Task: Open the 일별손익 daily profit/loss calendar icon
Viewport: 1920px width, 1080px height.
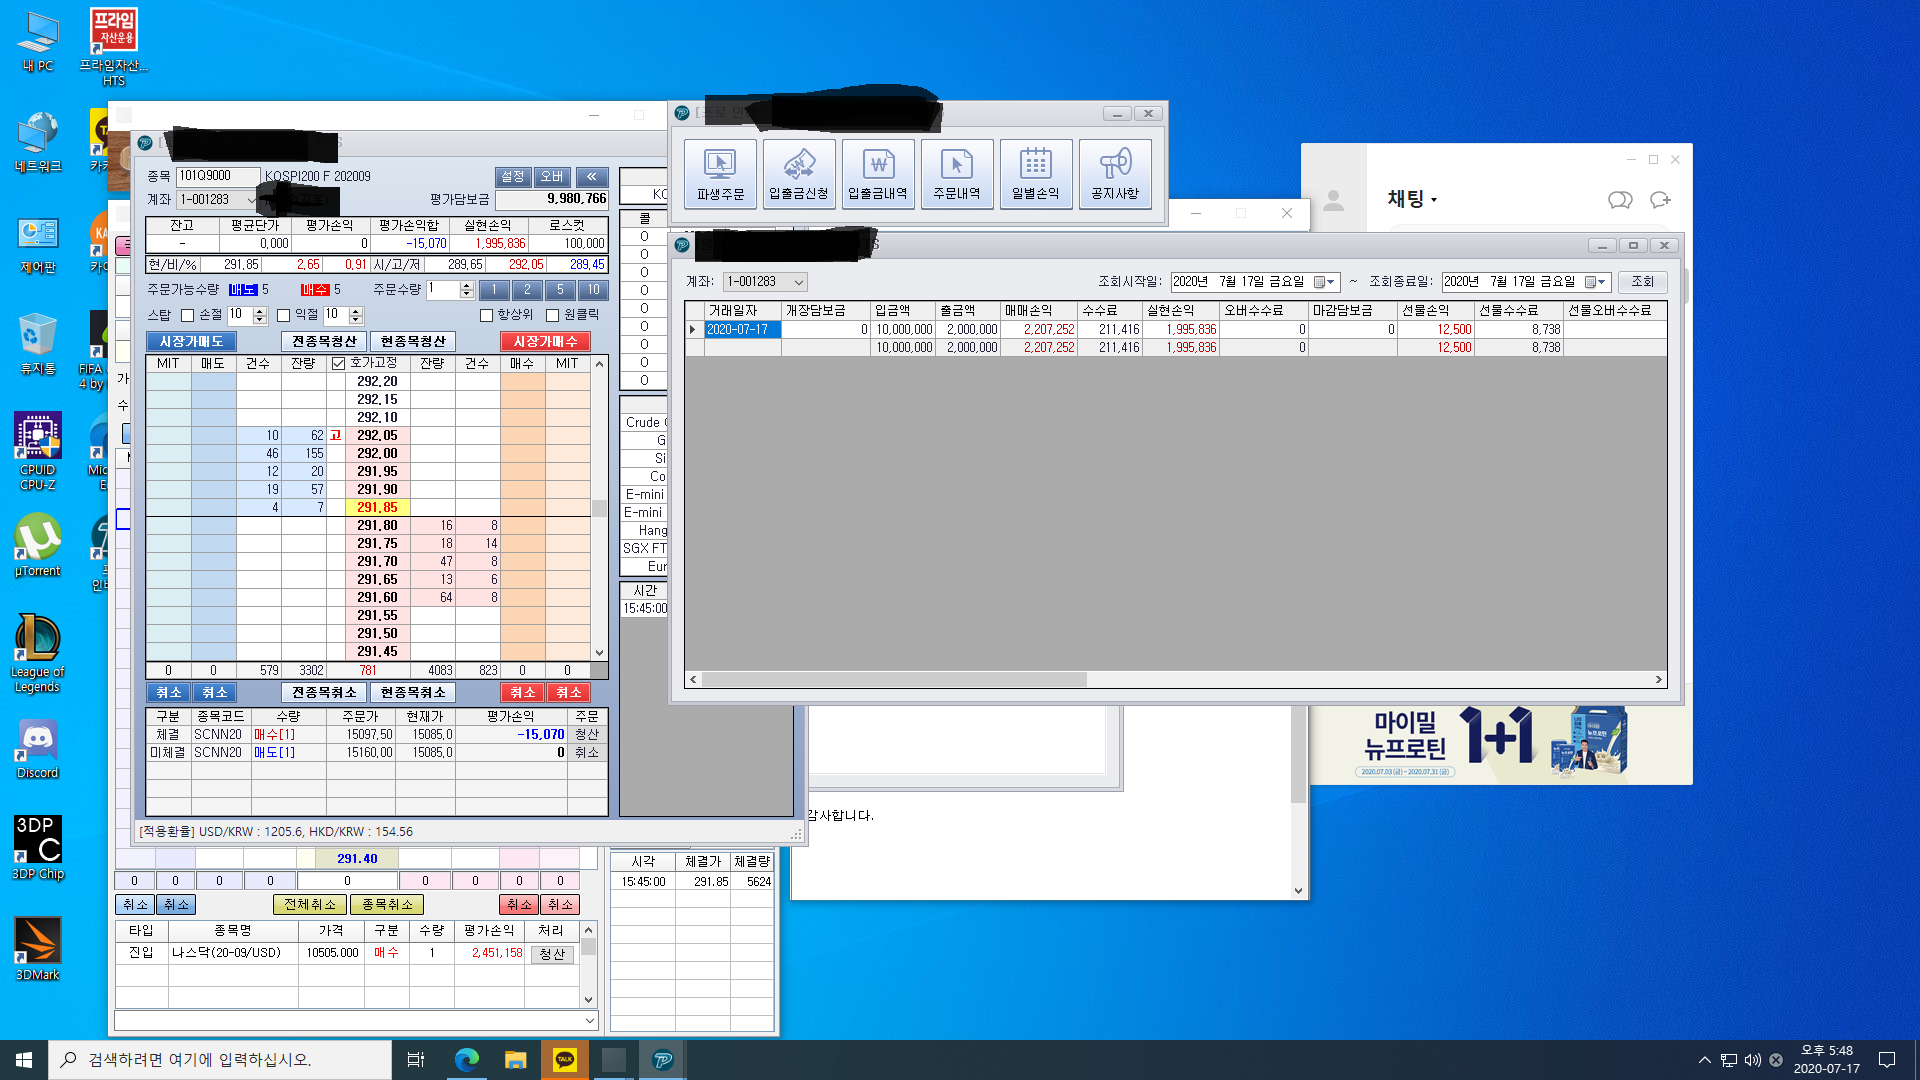Action: pos(1036,174)
